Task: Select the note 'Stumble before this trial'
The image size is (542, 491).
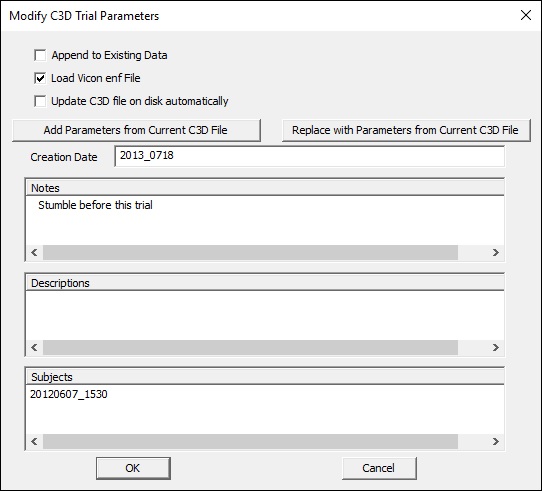Action: (95, 205)
